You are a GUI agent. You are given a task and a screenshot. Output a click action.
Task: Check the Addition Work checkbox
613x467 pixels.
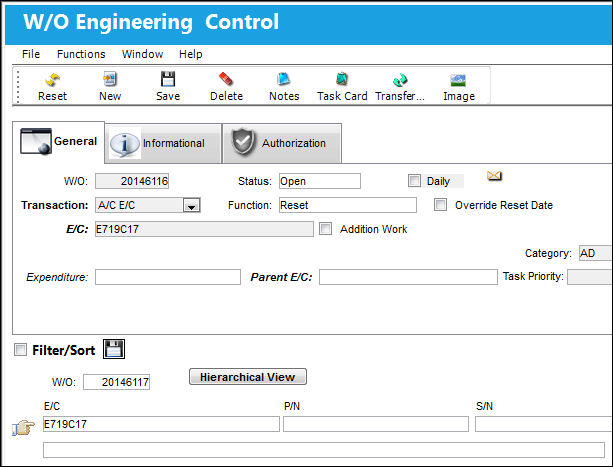click(325, 229)
